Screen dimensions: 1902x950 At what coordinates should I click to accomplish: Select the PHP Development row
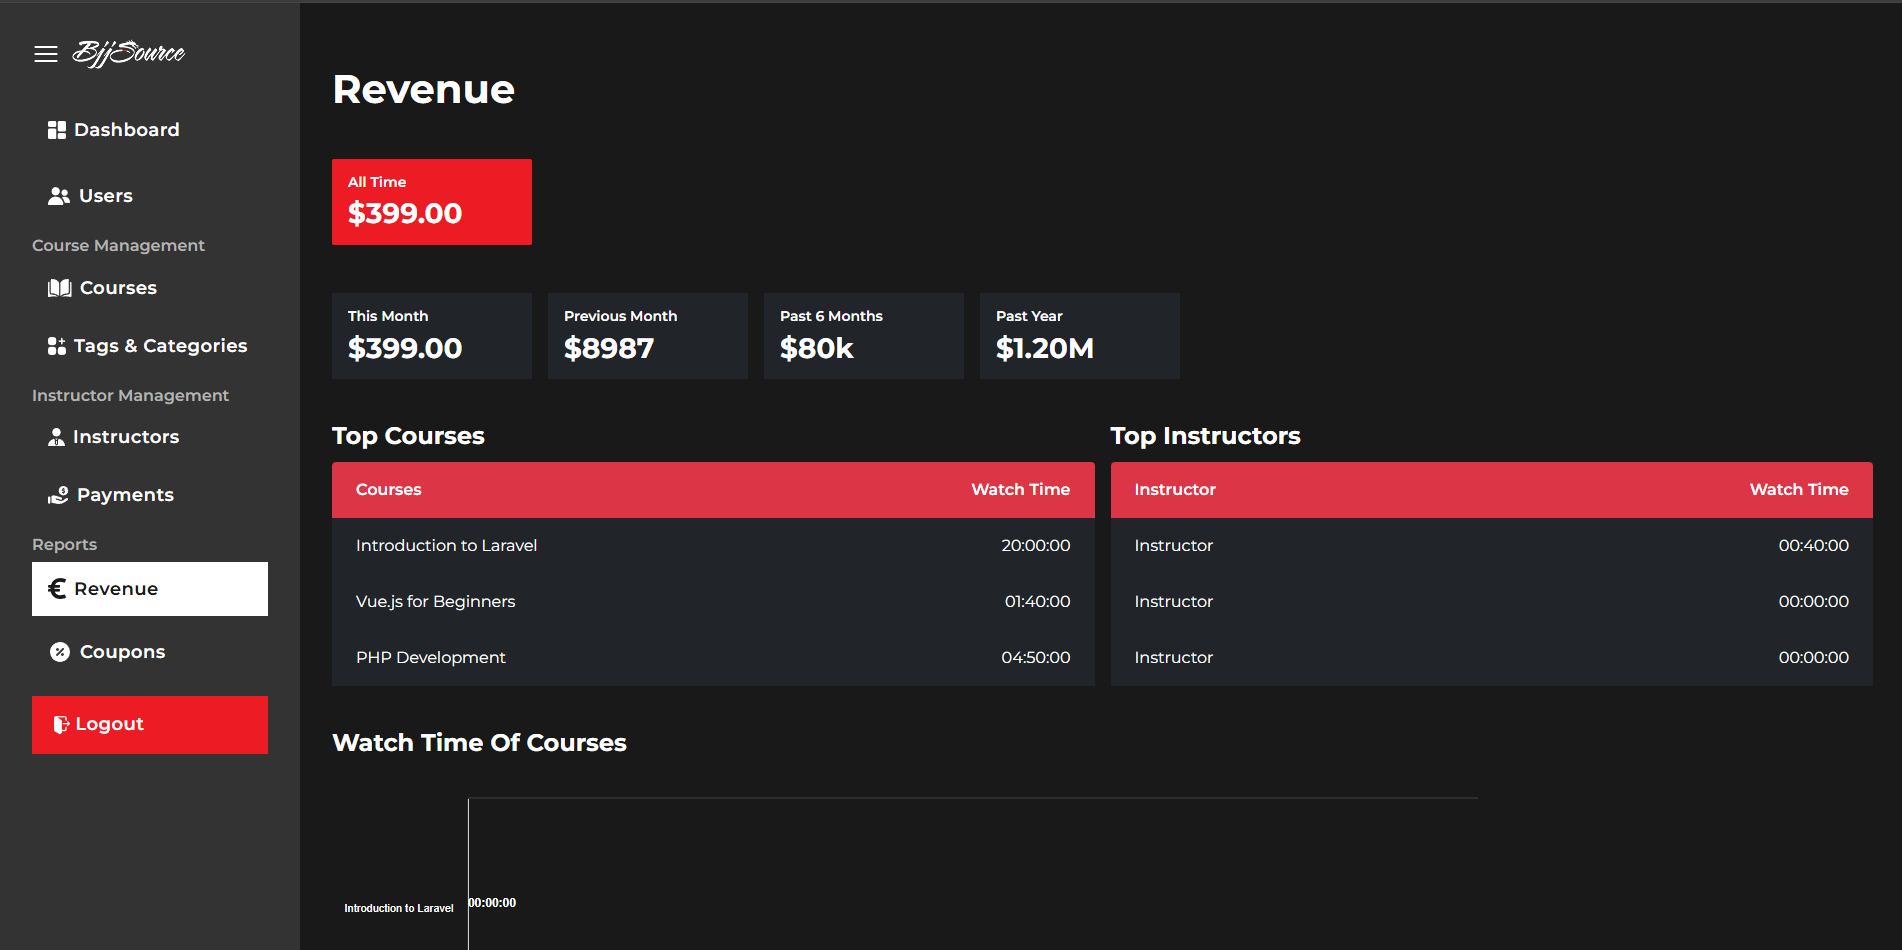(713, 658)
